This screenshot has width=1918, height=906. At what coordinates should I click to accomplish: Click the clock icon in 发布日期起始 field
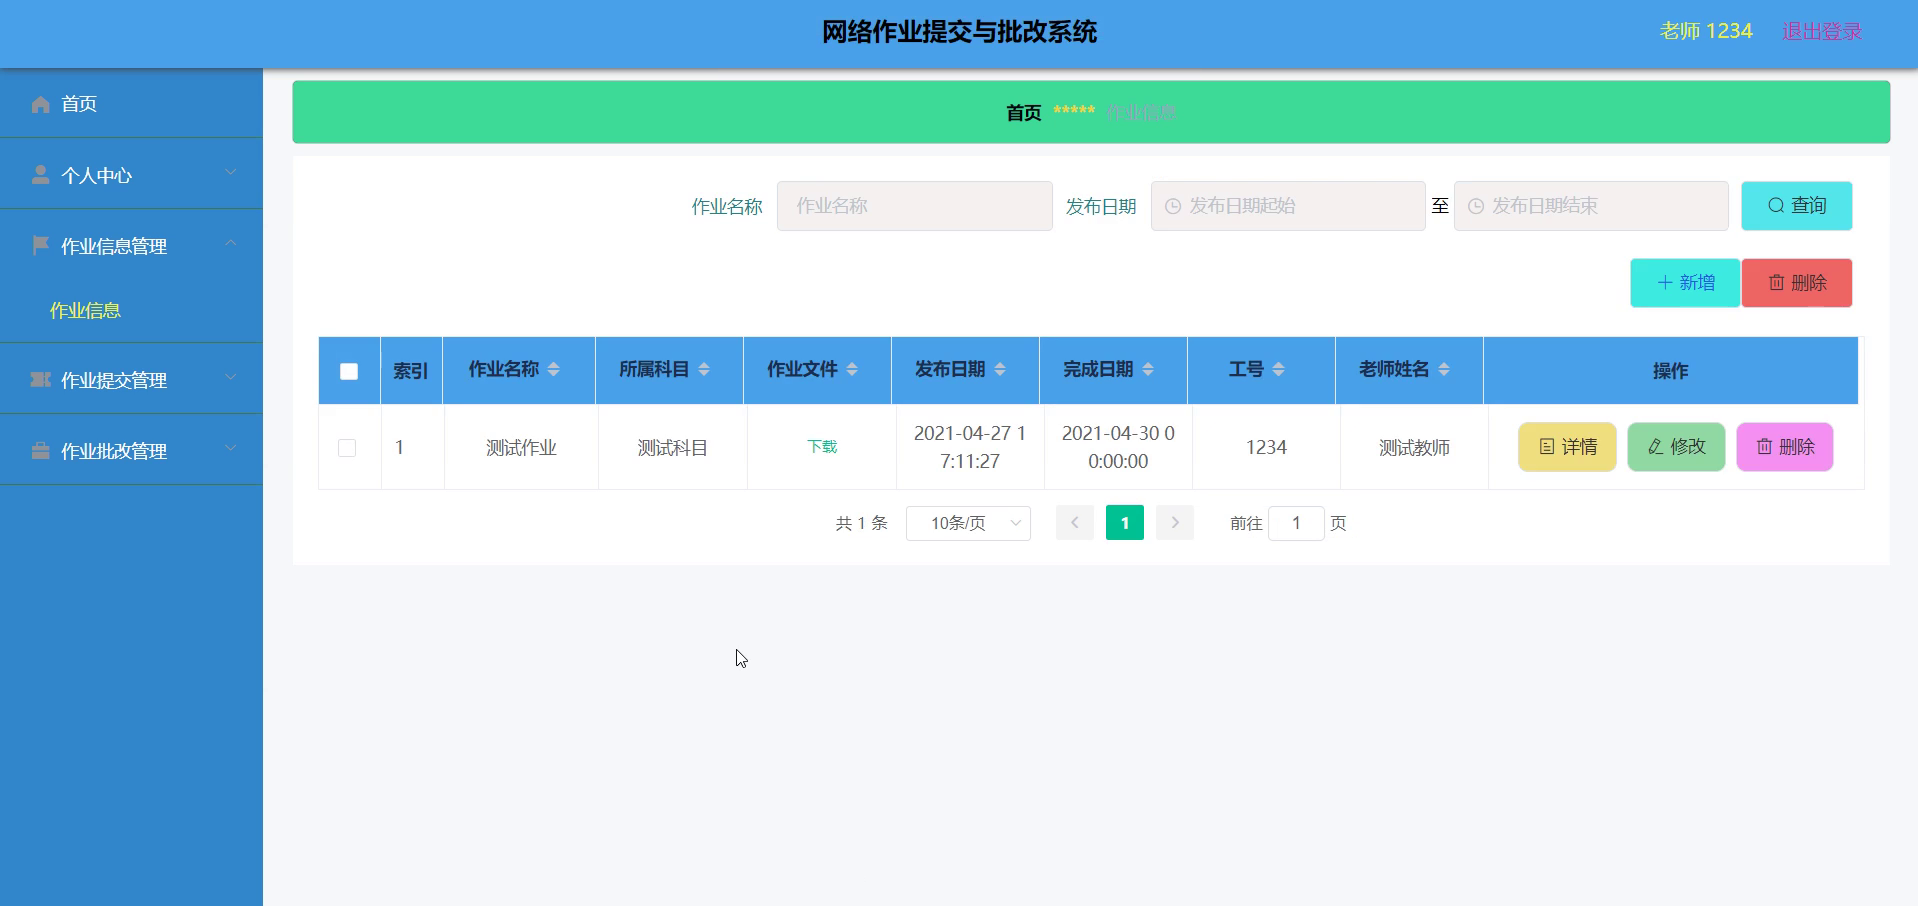(1173, 206)
